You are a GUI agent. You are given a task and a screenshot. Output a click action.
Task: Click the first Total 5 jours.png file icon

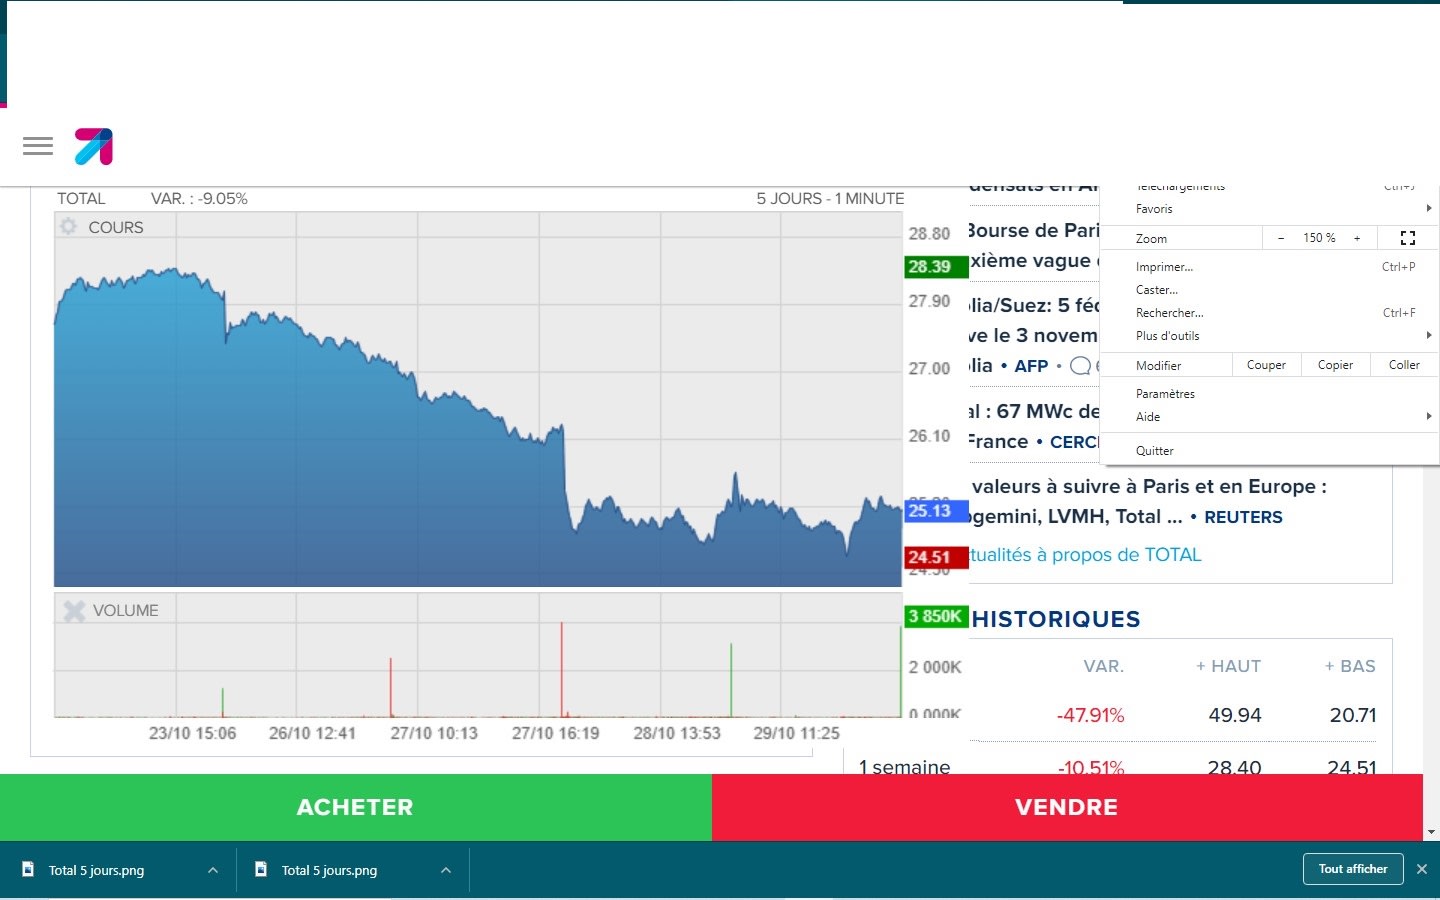(28, 869)
